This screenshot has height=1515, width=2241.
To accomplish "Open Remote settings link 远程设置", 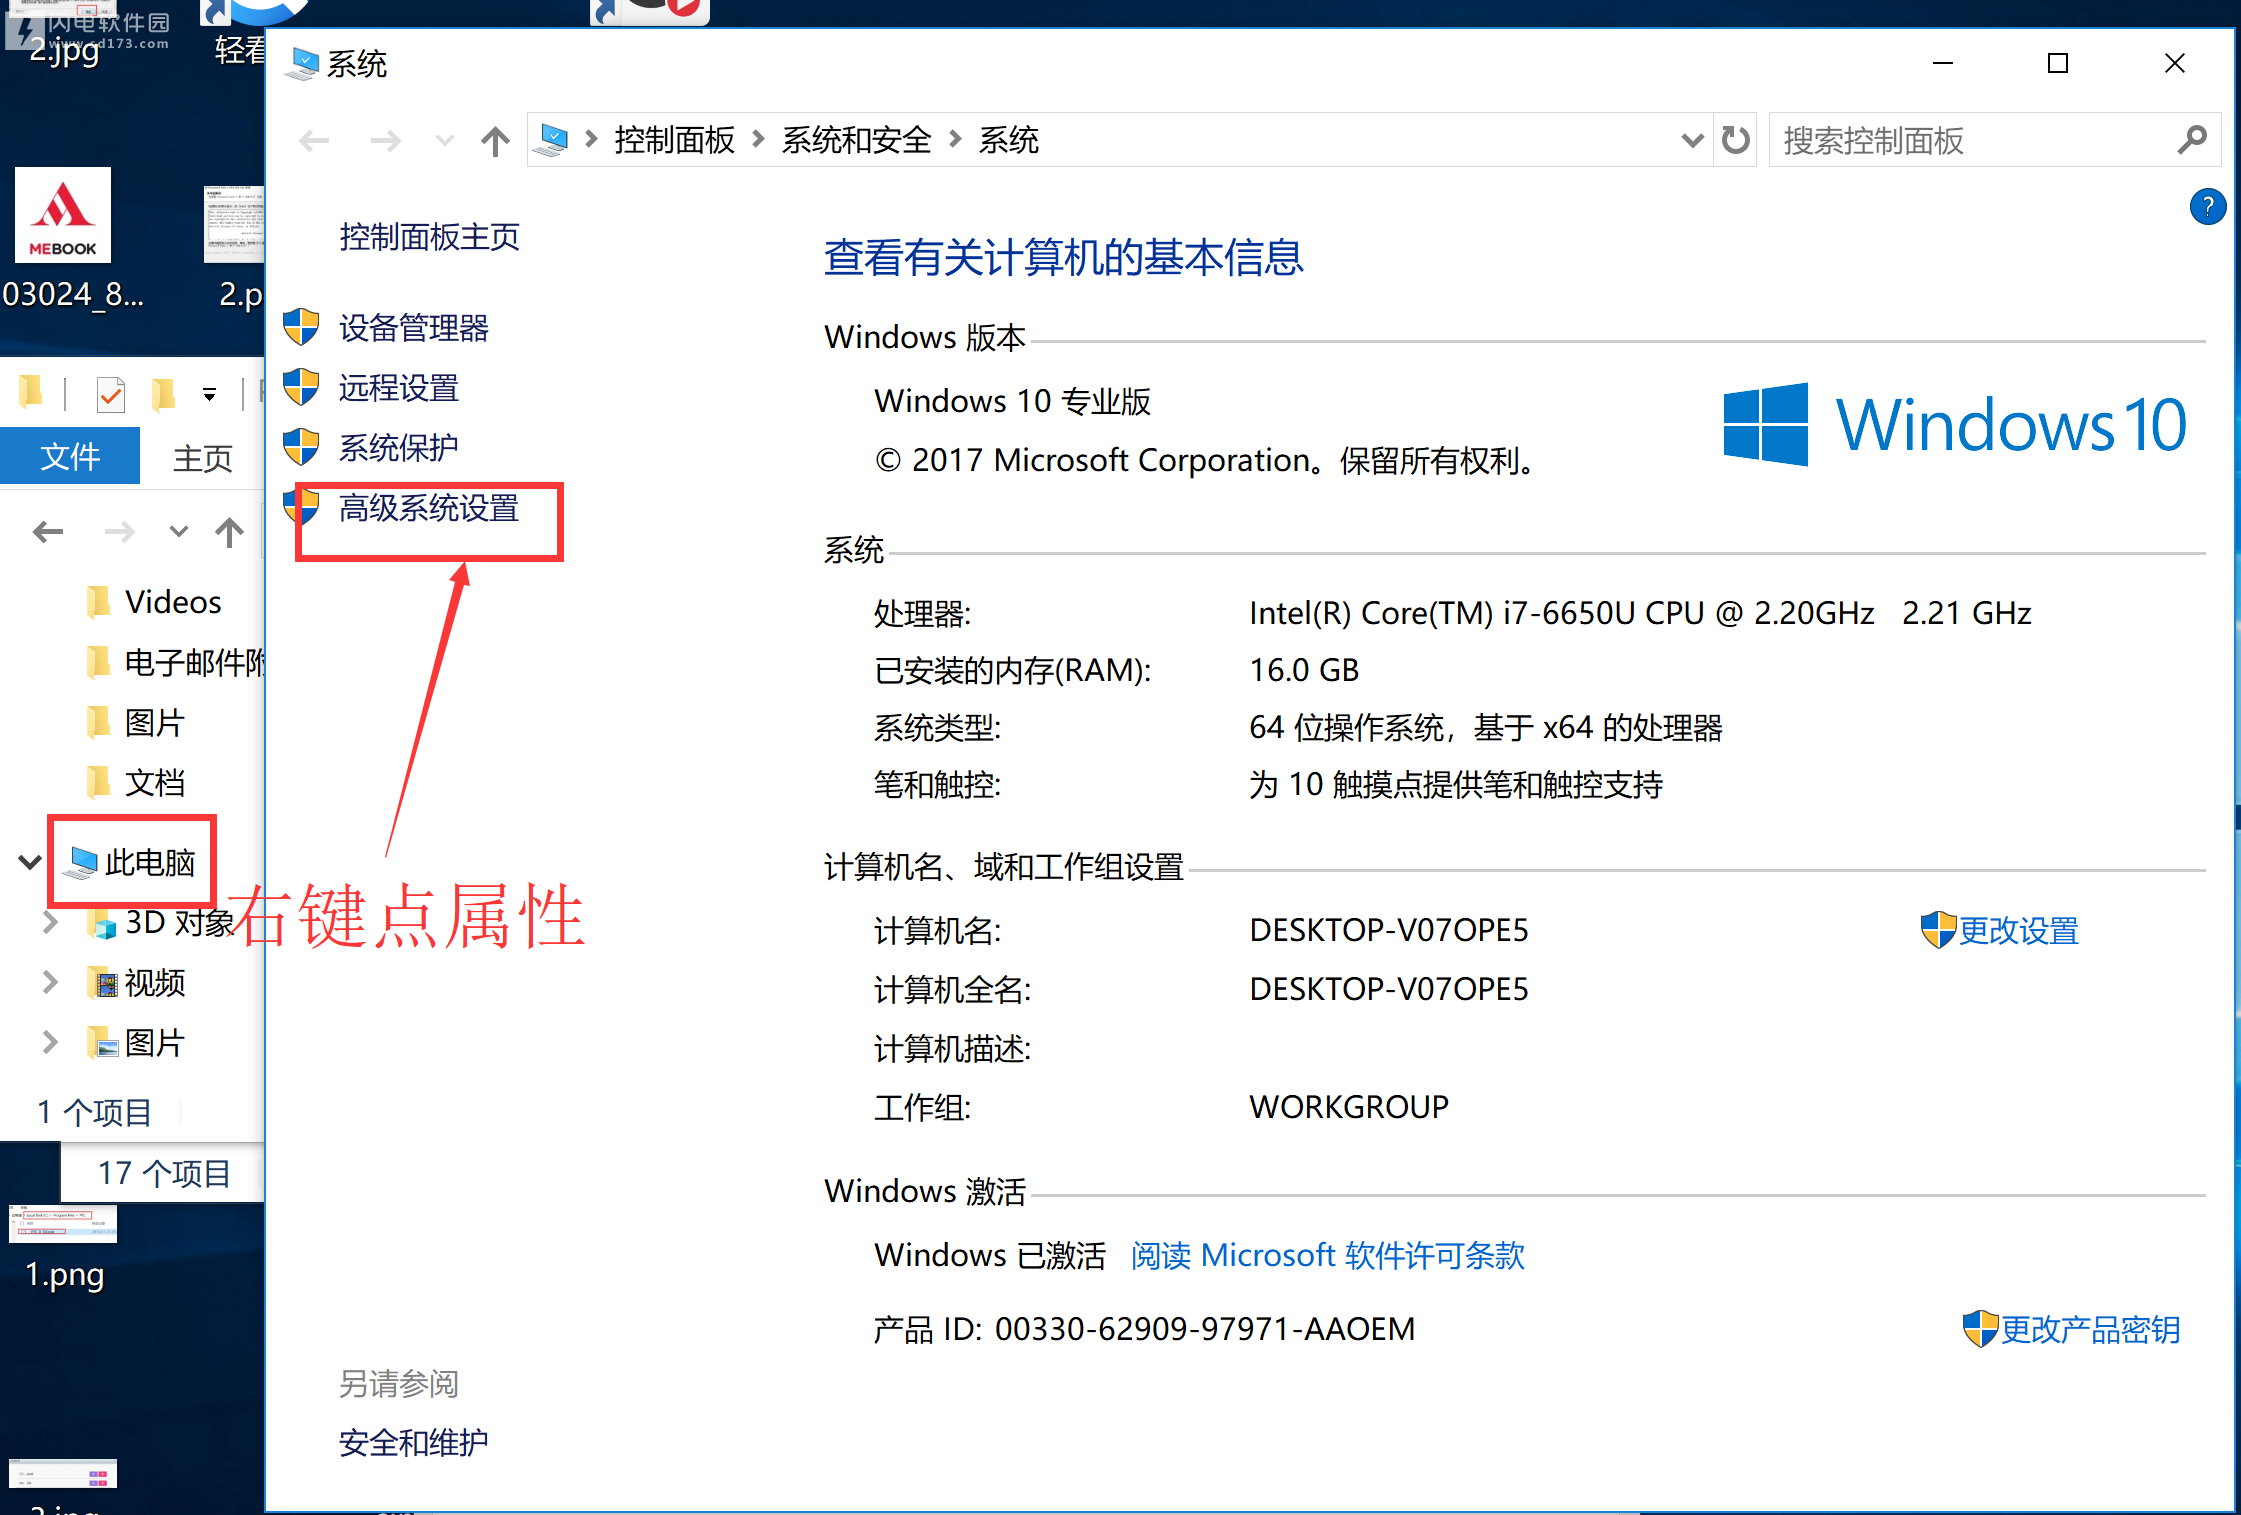I will click(398, 388).
